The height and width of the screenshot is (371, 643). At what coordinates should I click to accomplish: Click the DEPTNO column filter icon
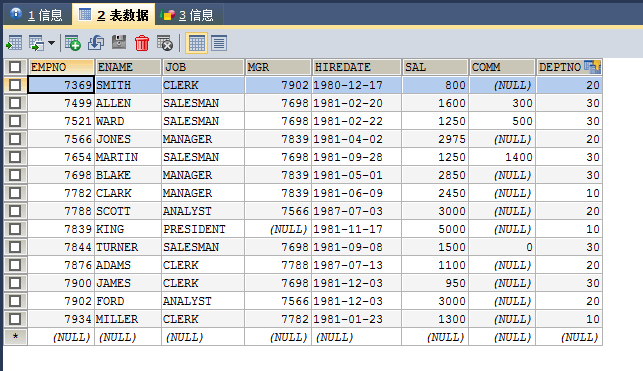point(592,66)
